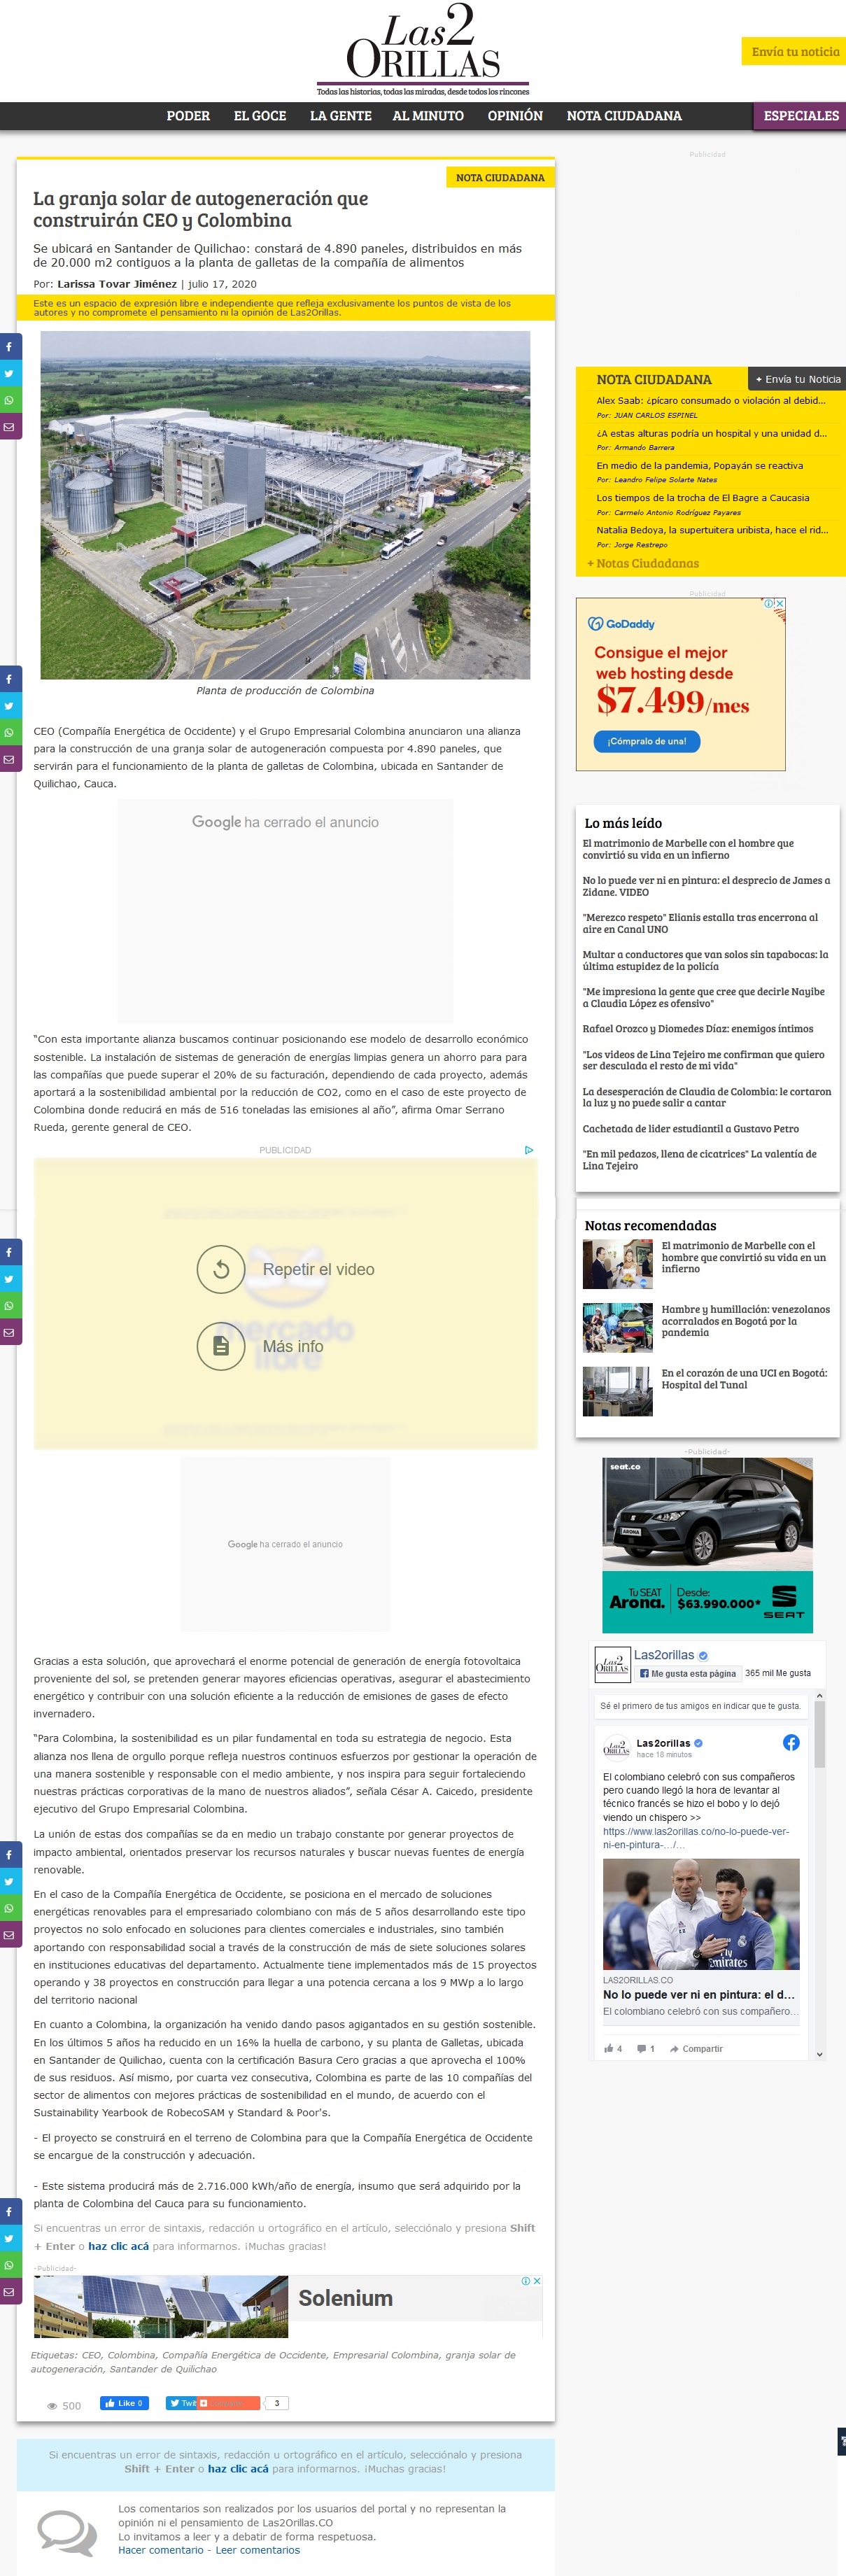Click thumbnail for Marbelle in Notas recomendadas

pos(618,1264)
